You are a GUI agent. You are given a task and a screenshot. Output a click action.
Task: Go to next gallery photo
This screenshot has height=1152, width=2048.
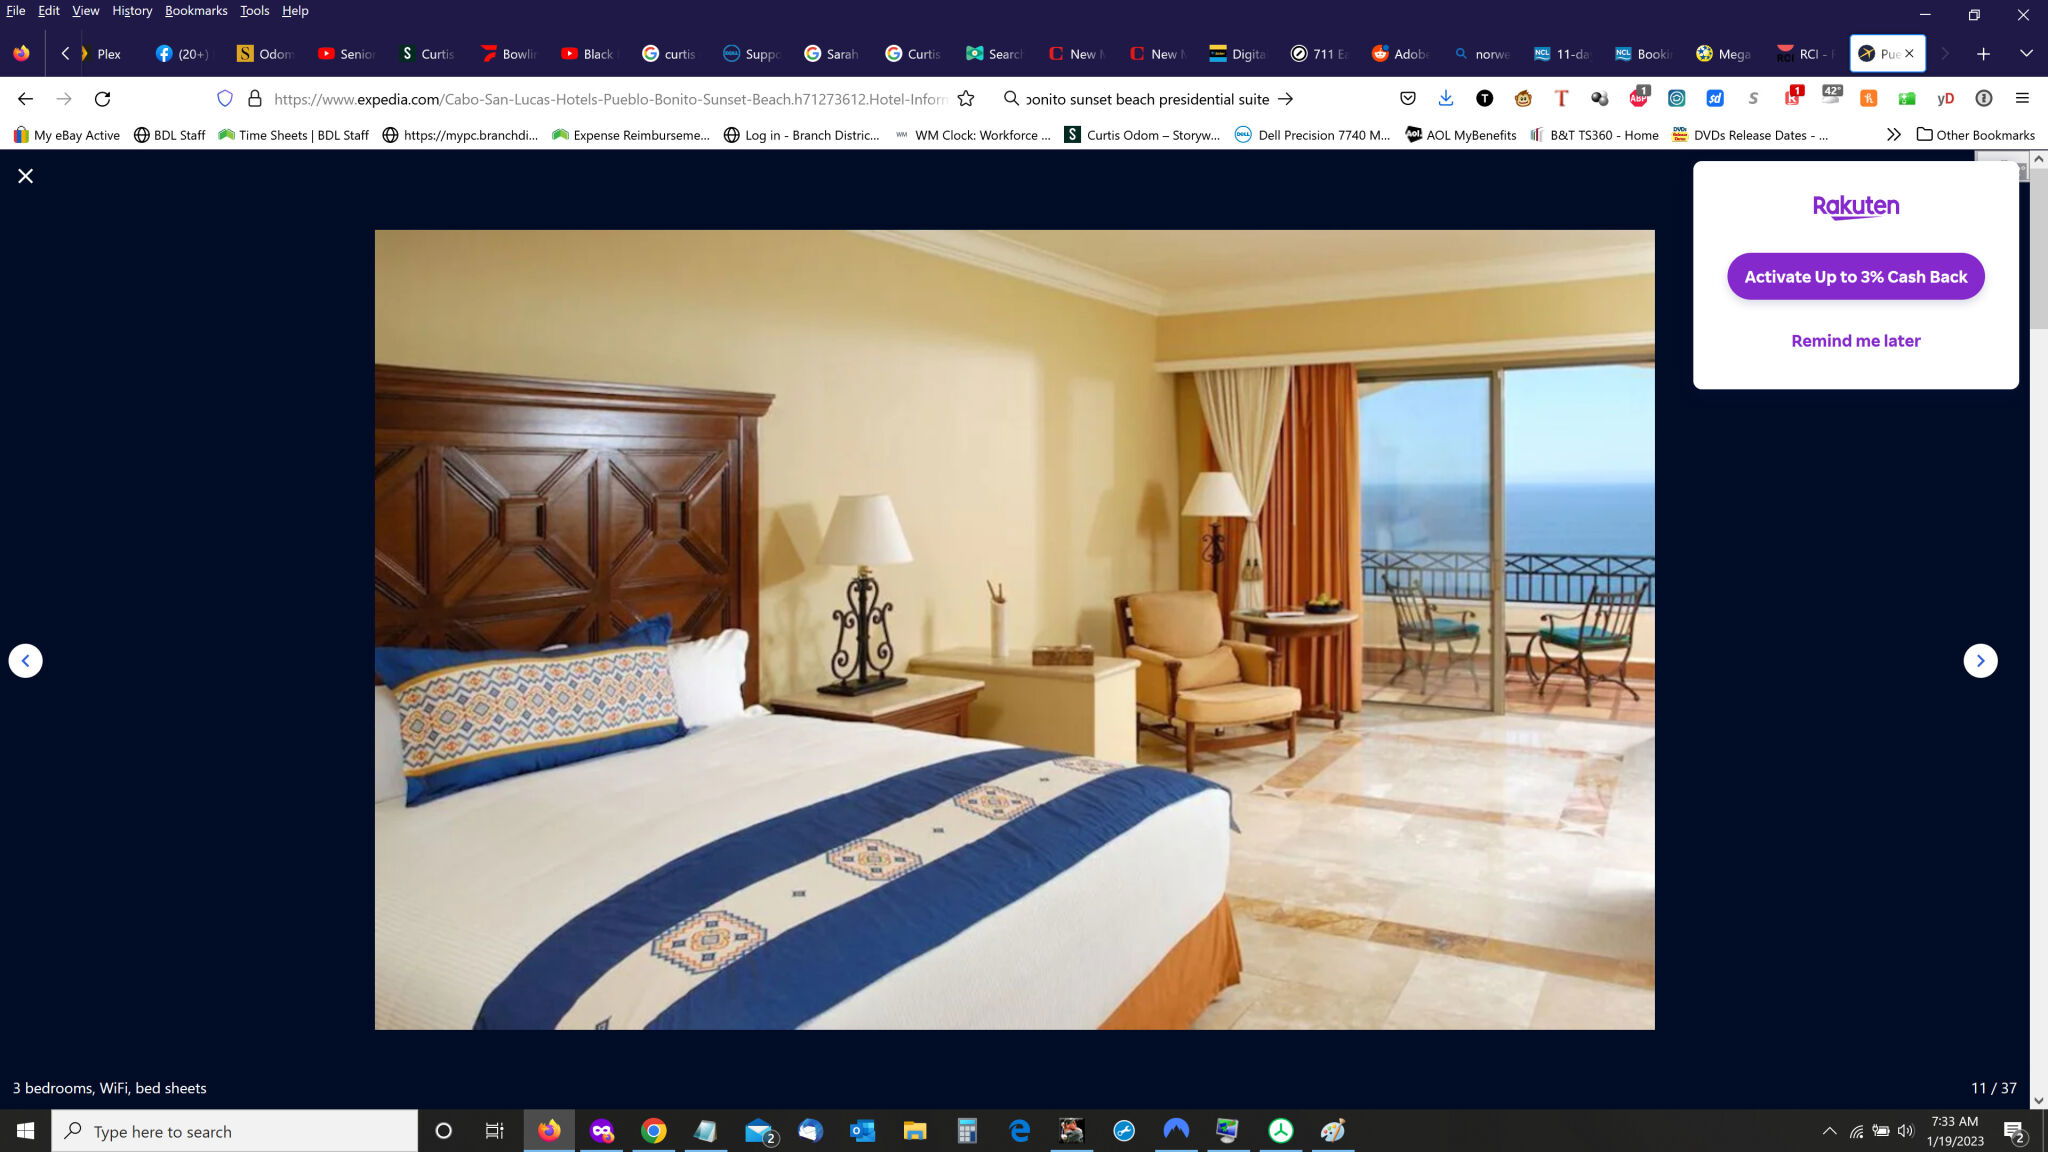(1980, 661)
